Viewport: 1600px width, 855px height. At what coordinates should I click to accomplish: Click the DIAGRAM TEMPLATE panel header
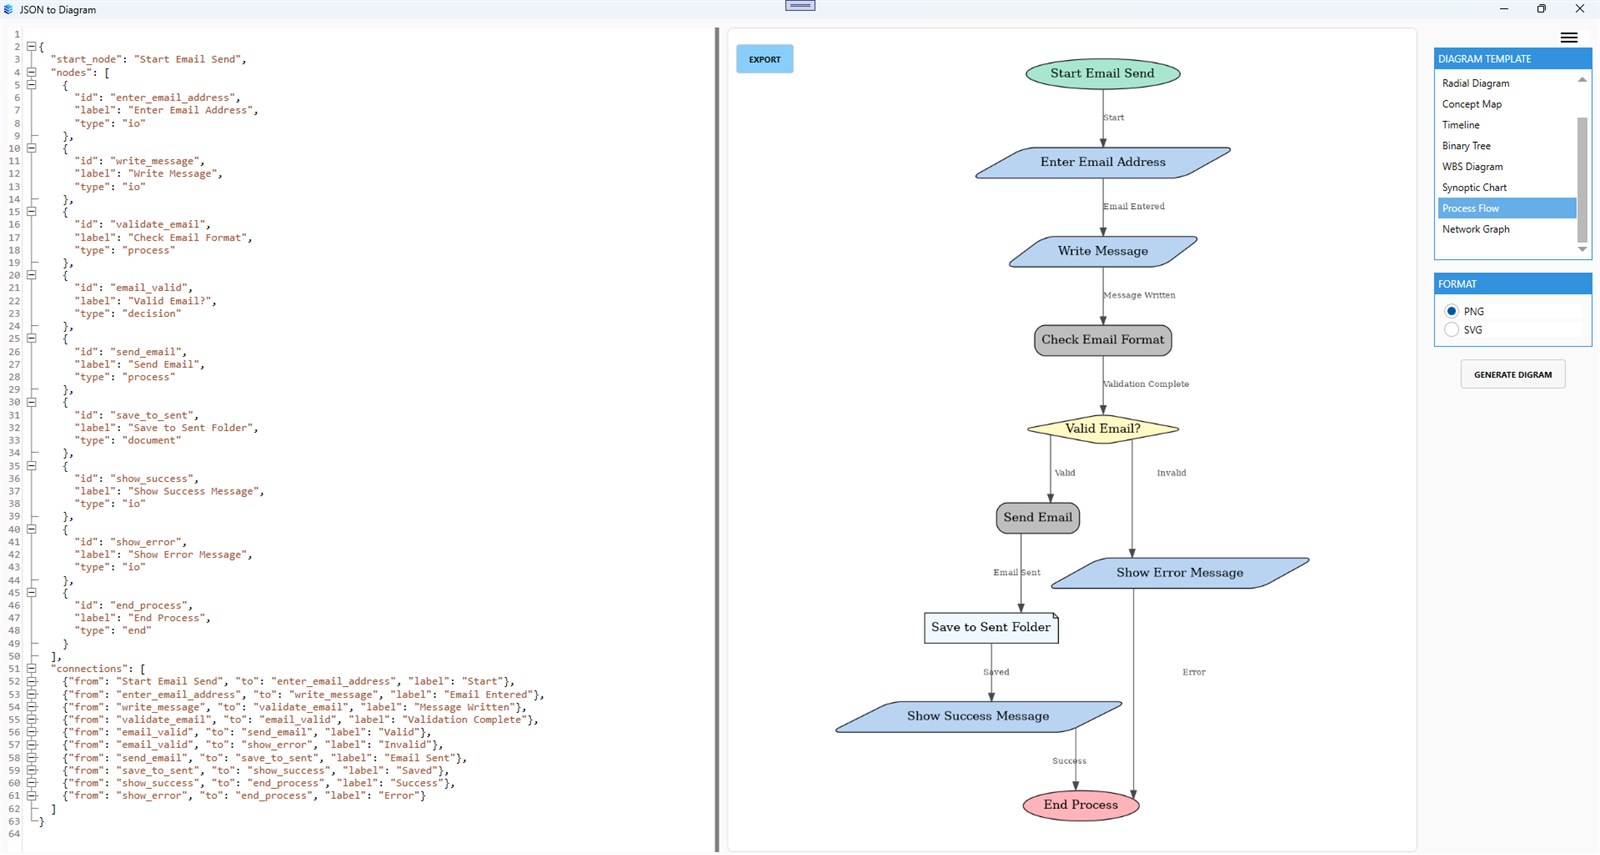coord(1513,59)
